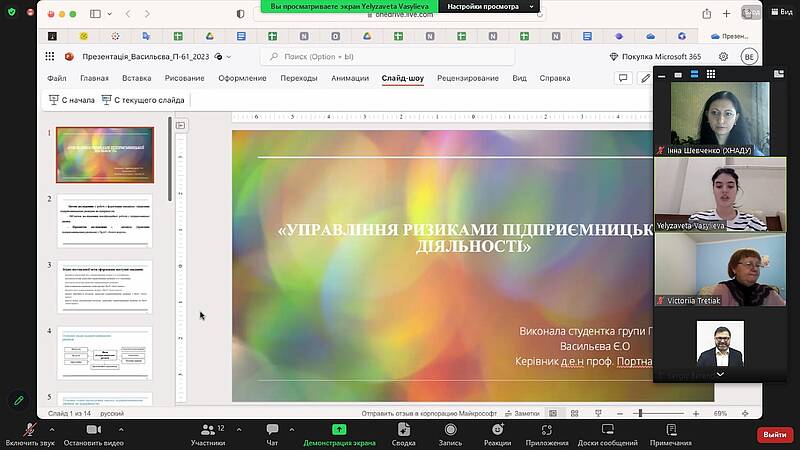Viewport: 800px width, 450px height.
Task: Open the Zoom chat icon
Action: pyautogui.click(x=272, y=429)
